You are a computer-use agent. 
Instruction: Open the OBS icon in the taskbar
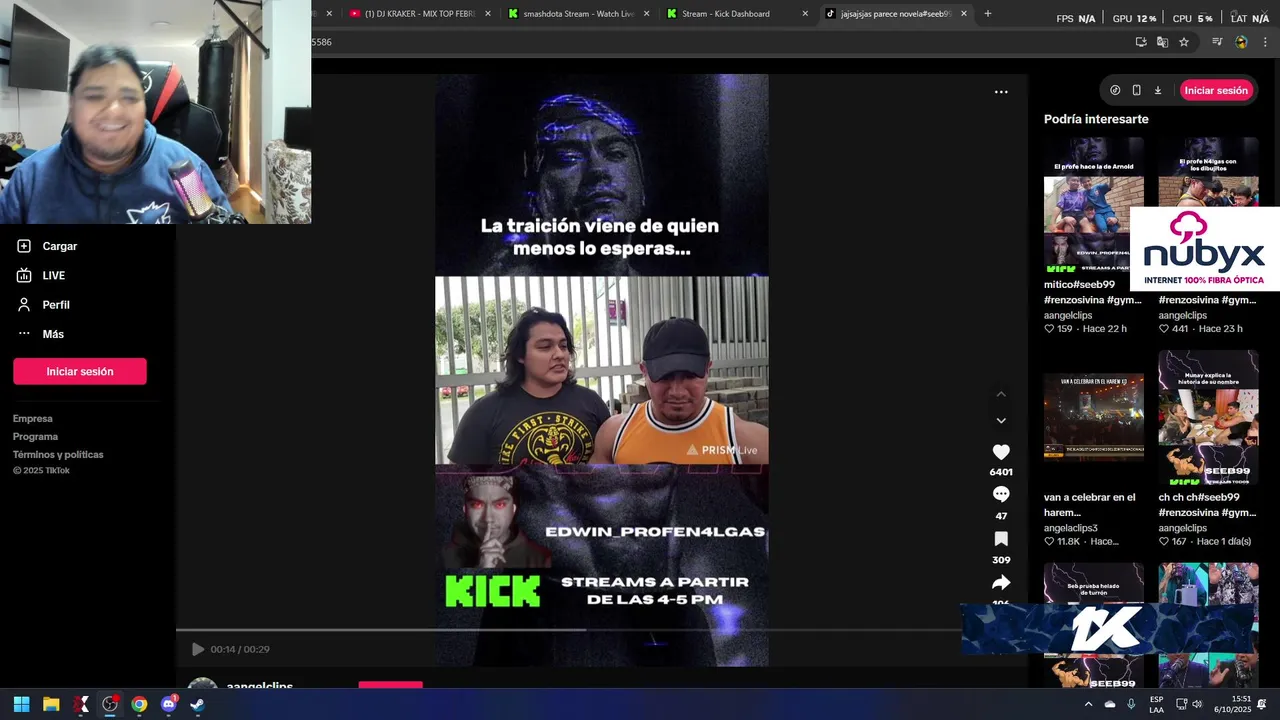pyautogui.click(x=110, y=704)
